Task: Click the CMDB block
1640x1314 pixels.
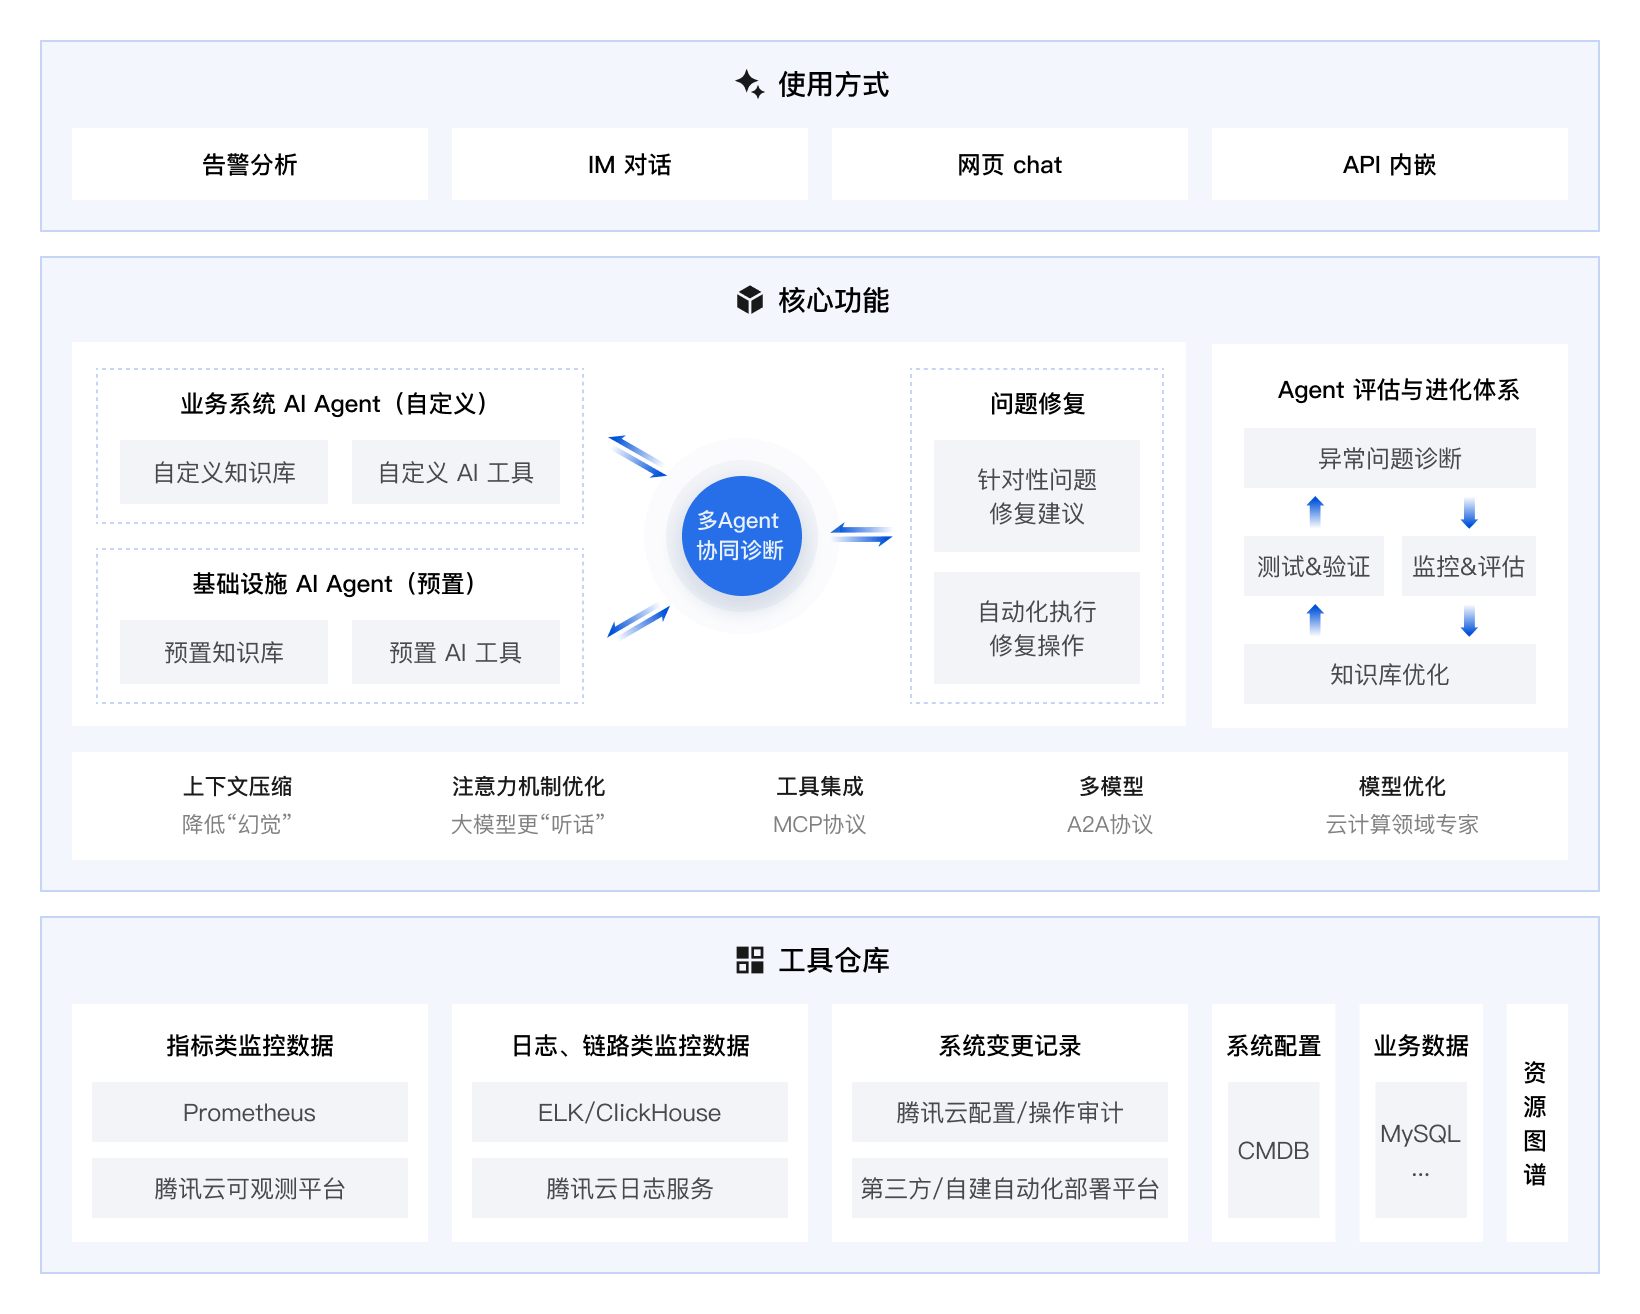Action: coord(1274,1150)
